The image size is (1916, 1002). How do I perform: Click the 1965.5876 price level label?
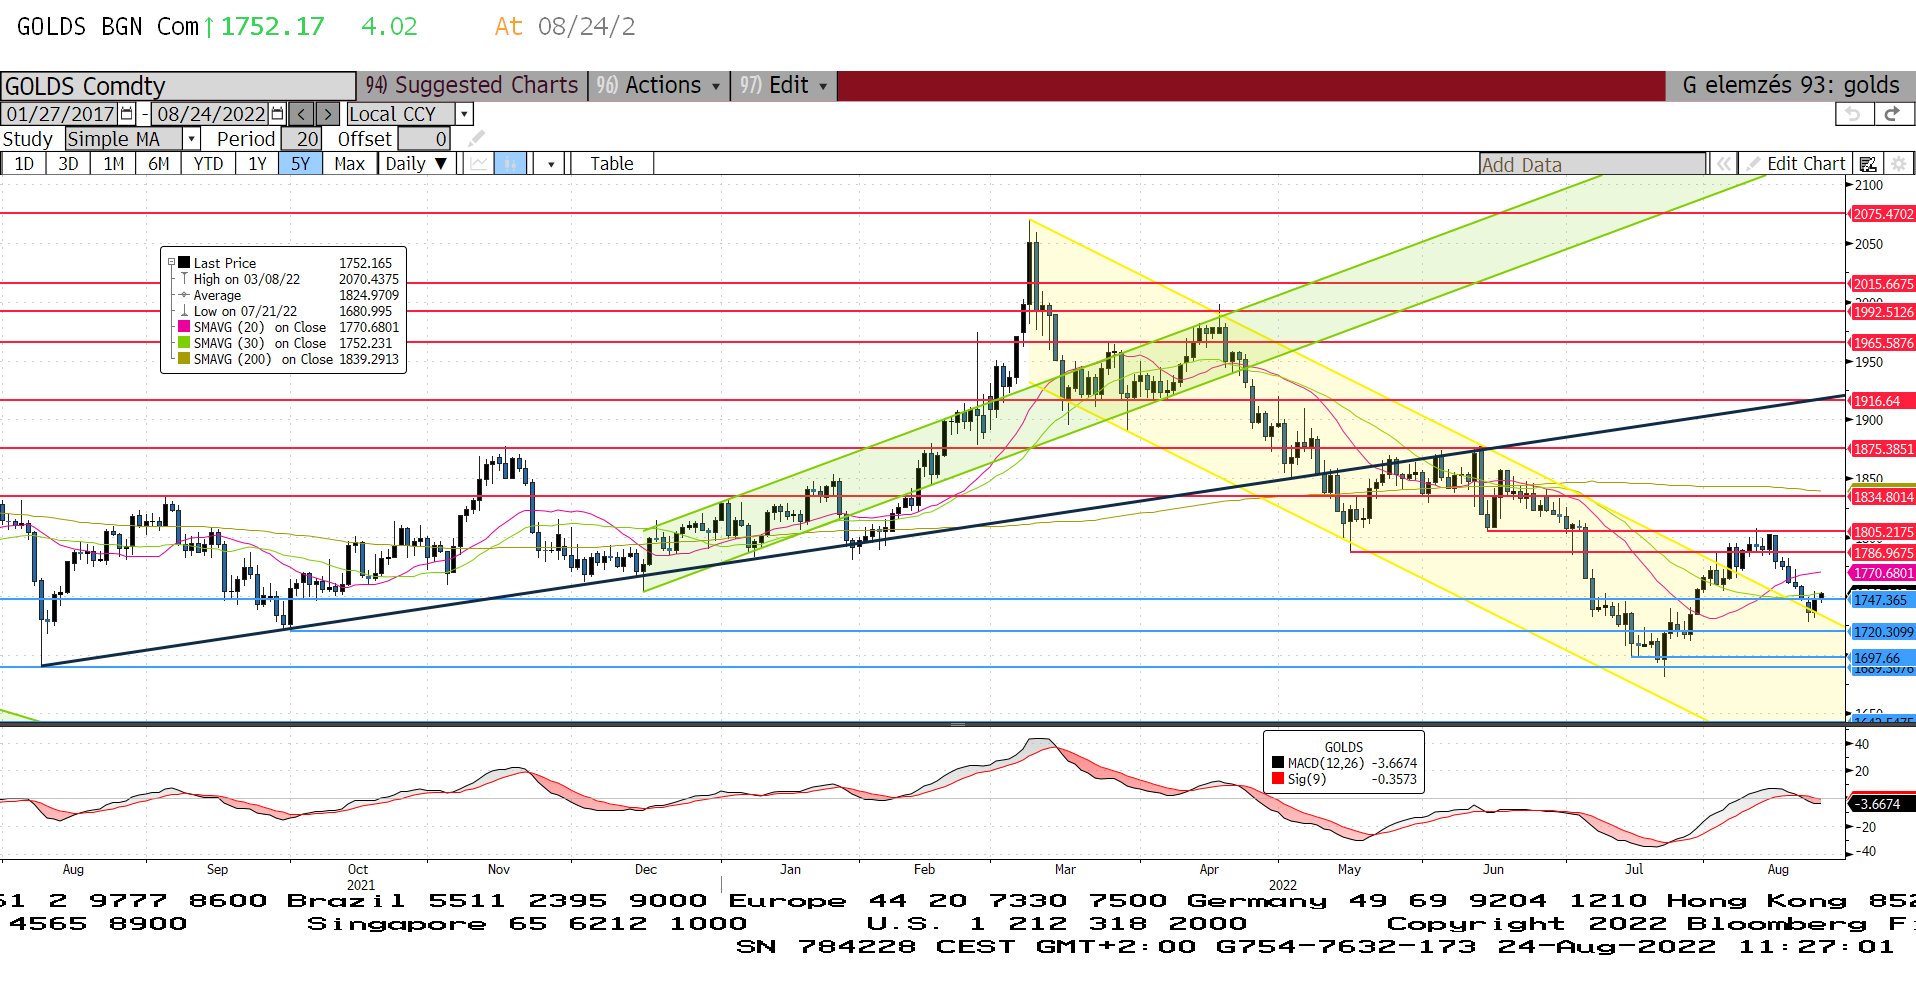1883,343
